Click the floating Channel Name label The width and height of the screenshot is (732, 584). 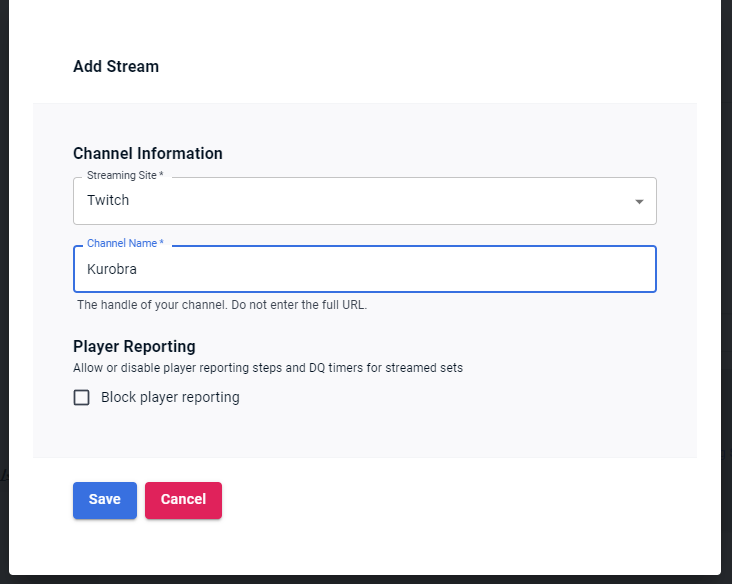pos(125,243)
